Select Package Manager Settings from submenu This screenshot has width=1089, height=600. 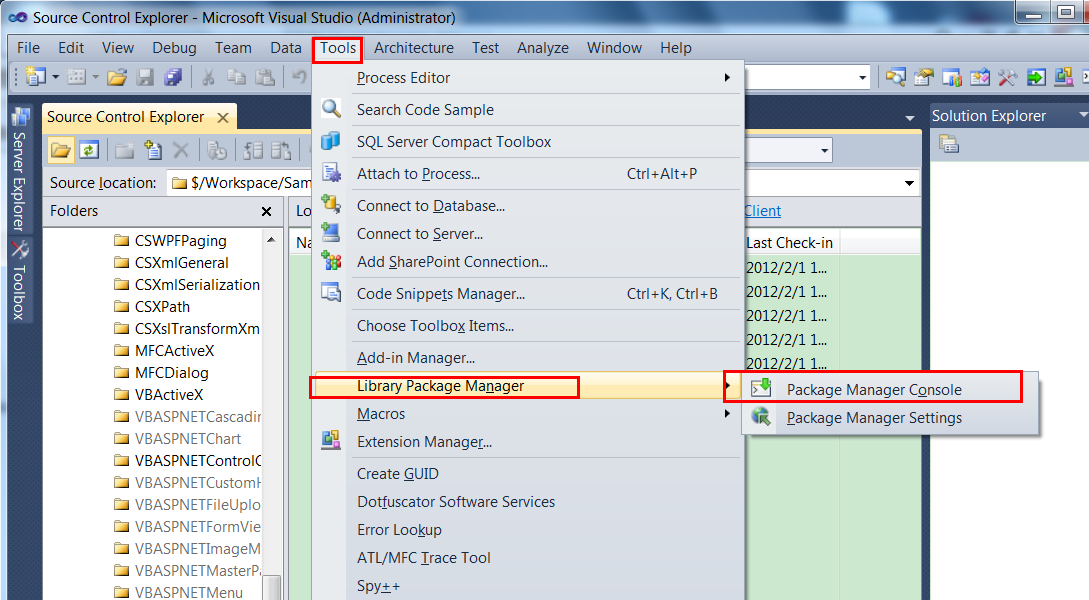[x=873, y=417]
